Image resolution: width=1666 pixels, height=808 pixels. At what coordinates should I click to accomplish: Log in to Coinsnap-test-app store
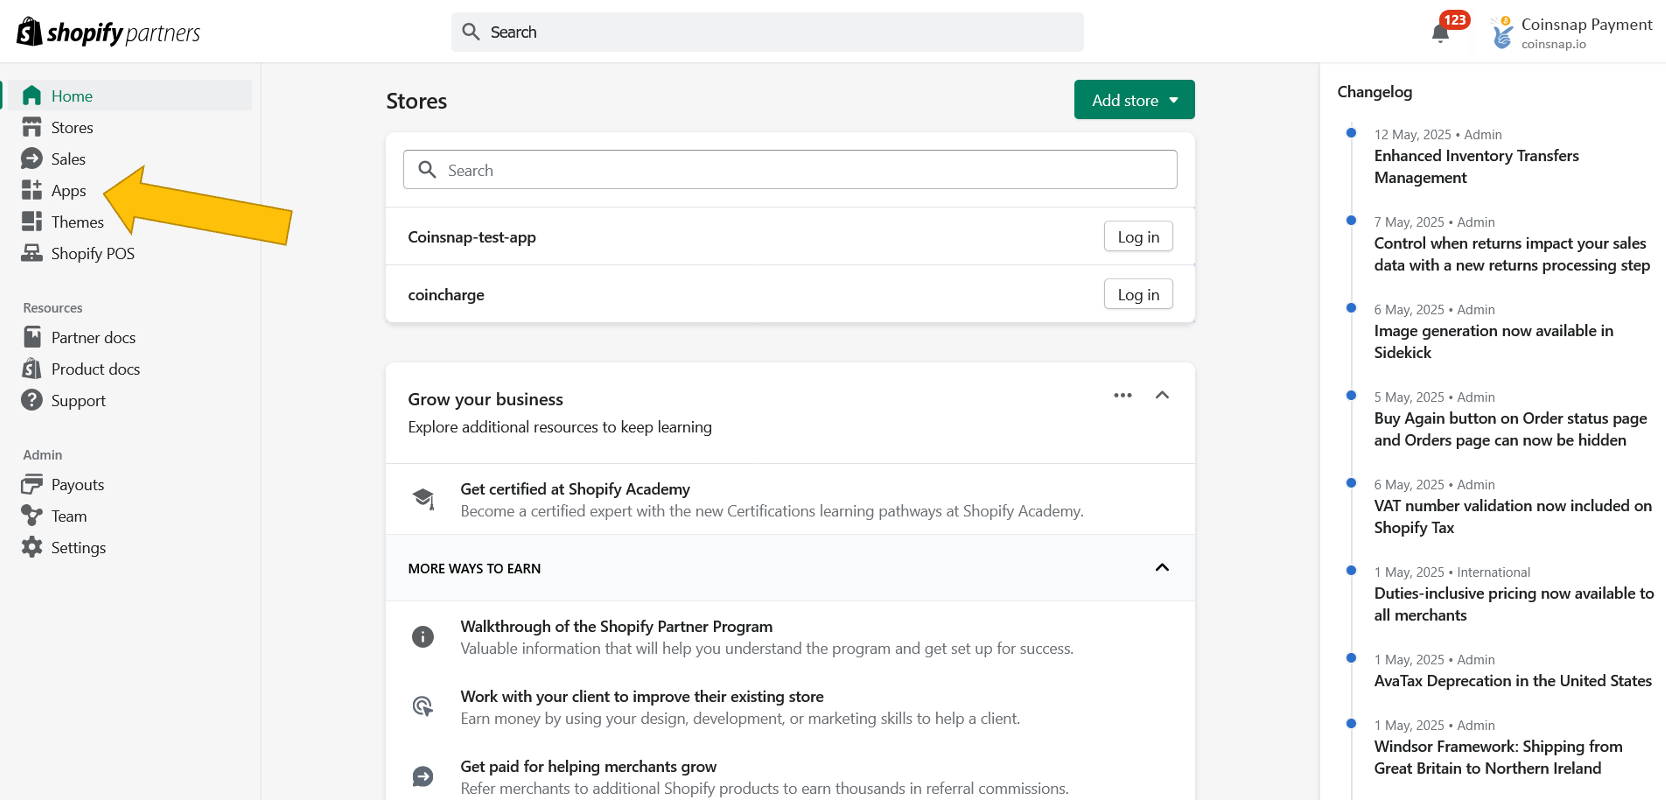[x=1138, y=236]
